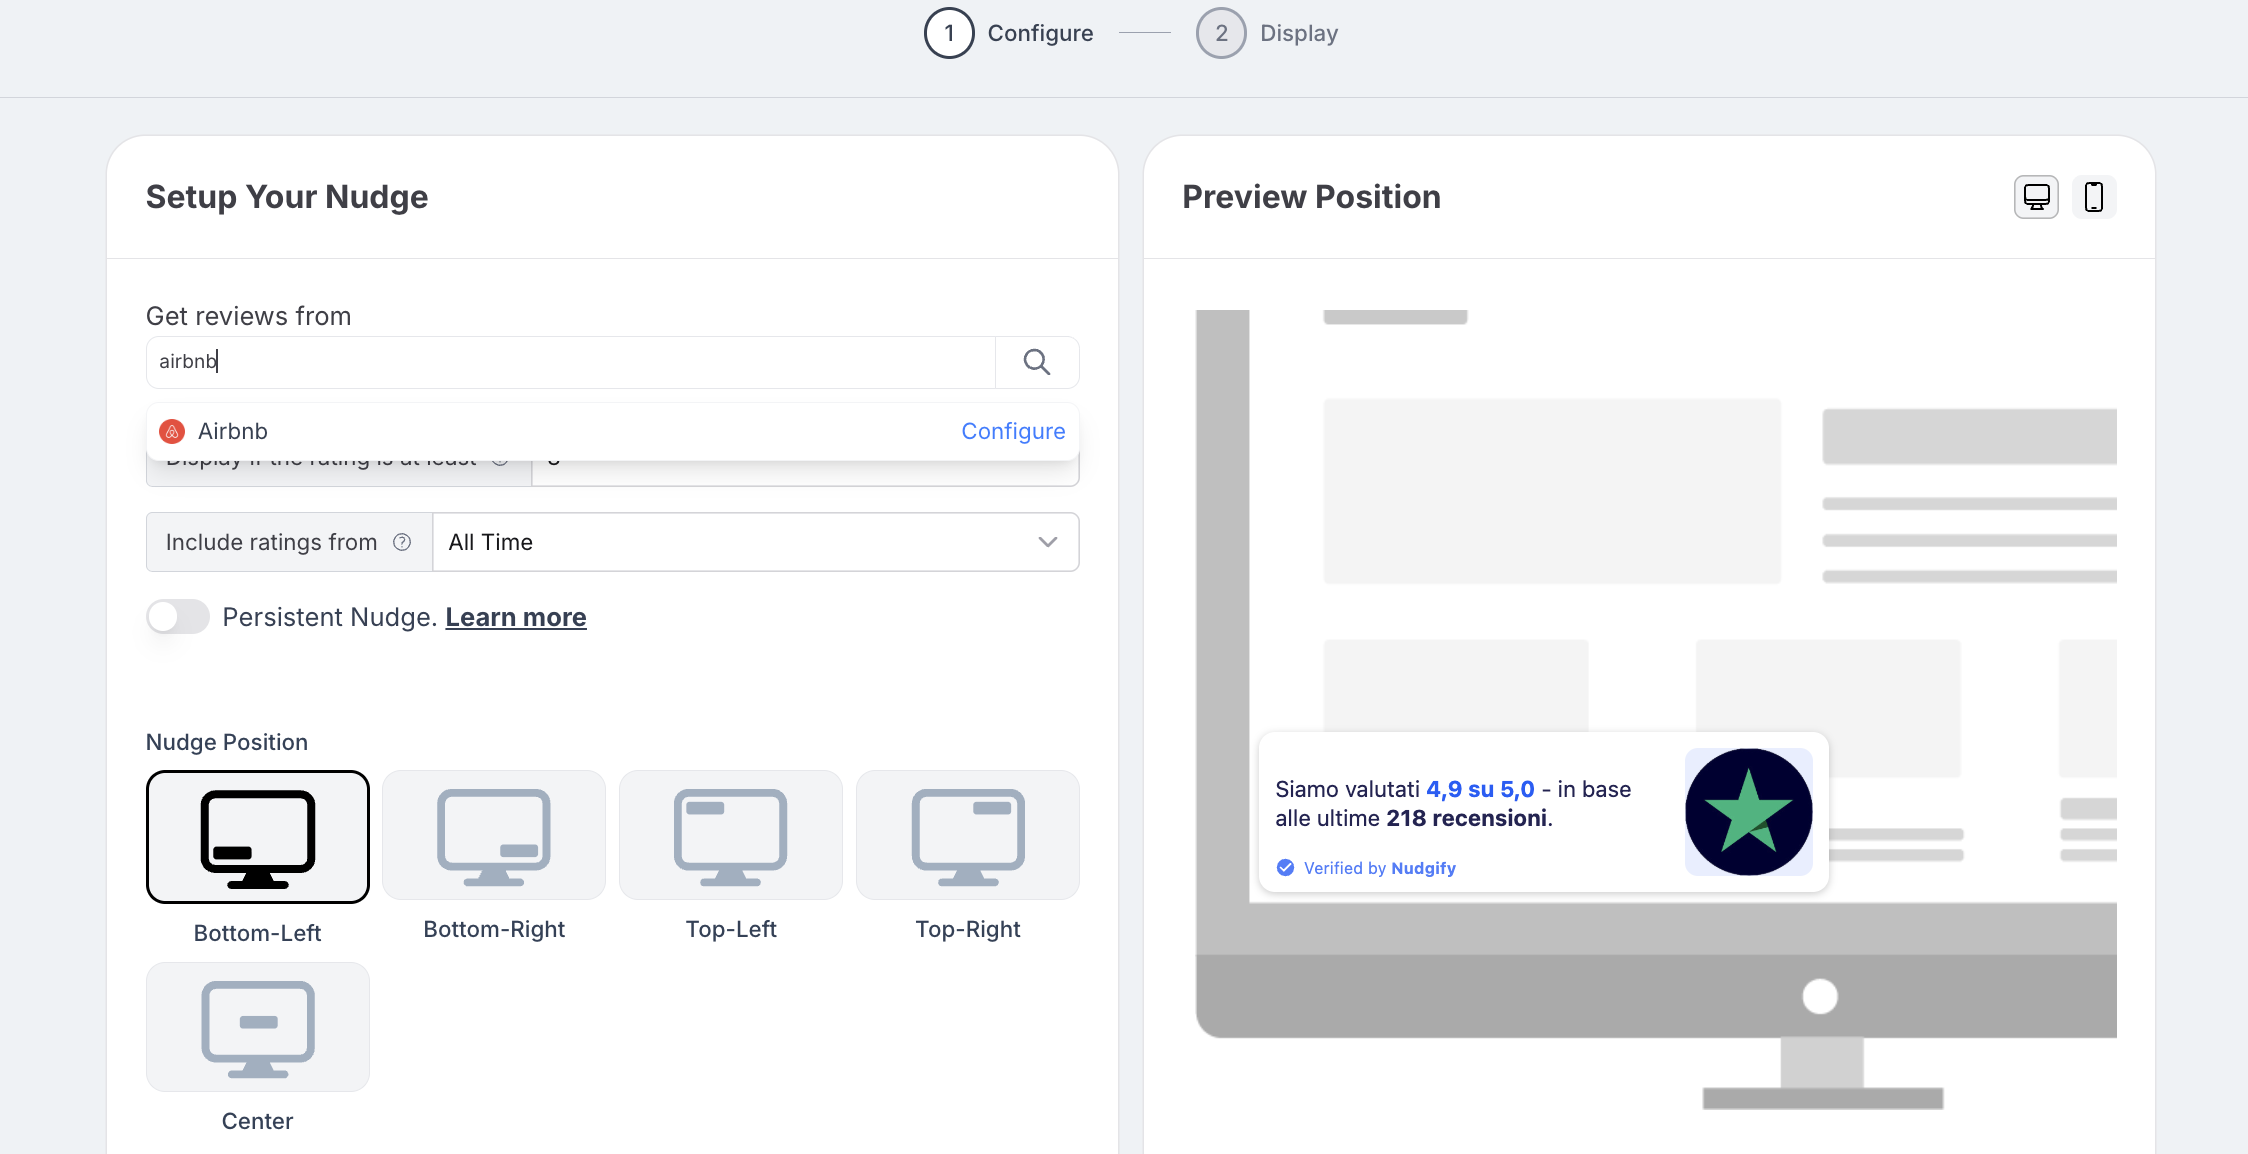Viewport: 2248px width, 1154px height.
Task: Click the search magnifier icon
Action: click(1037, 362)
